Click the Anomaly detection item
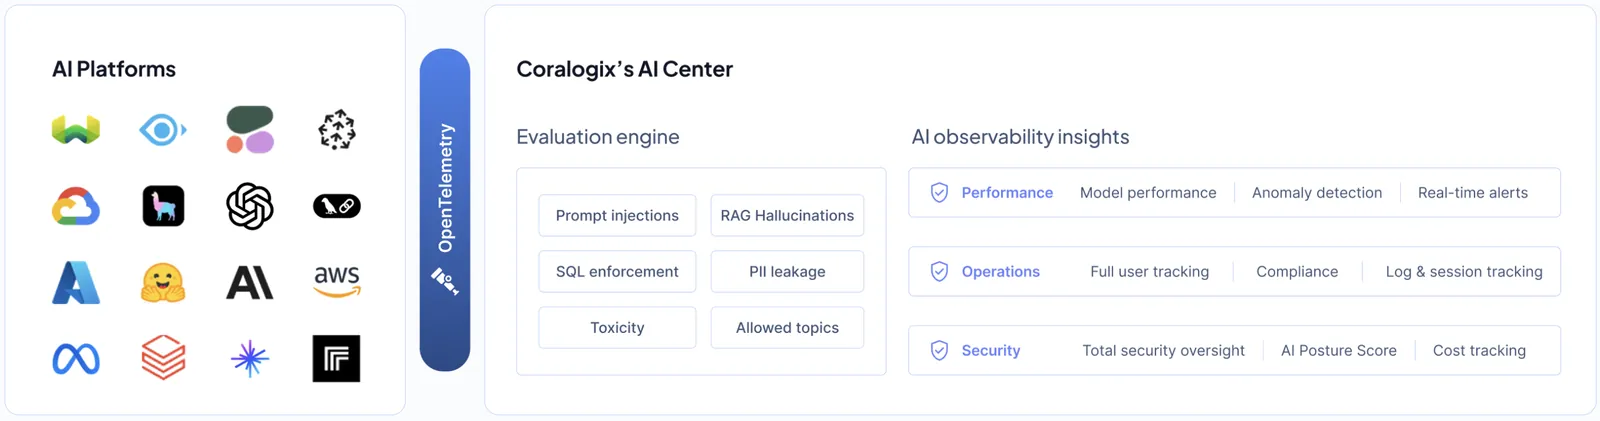Screen dimensions: 1600x421 tap(1317, 193)
